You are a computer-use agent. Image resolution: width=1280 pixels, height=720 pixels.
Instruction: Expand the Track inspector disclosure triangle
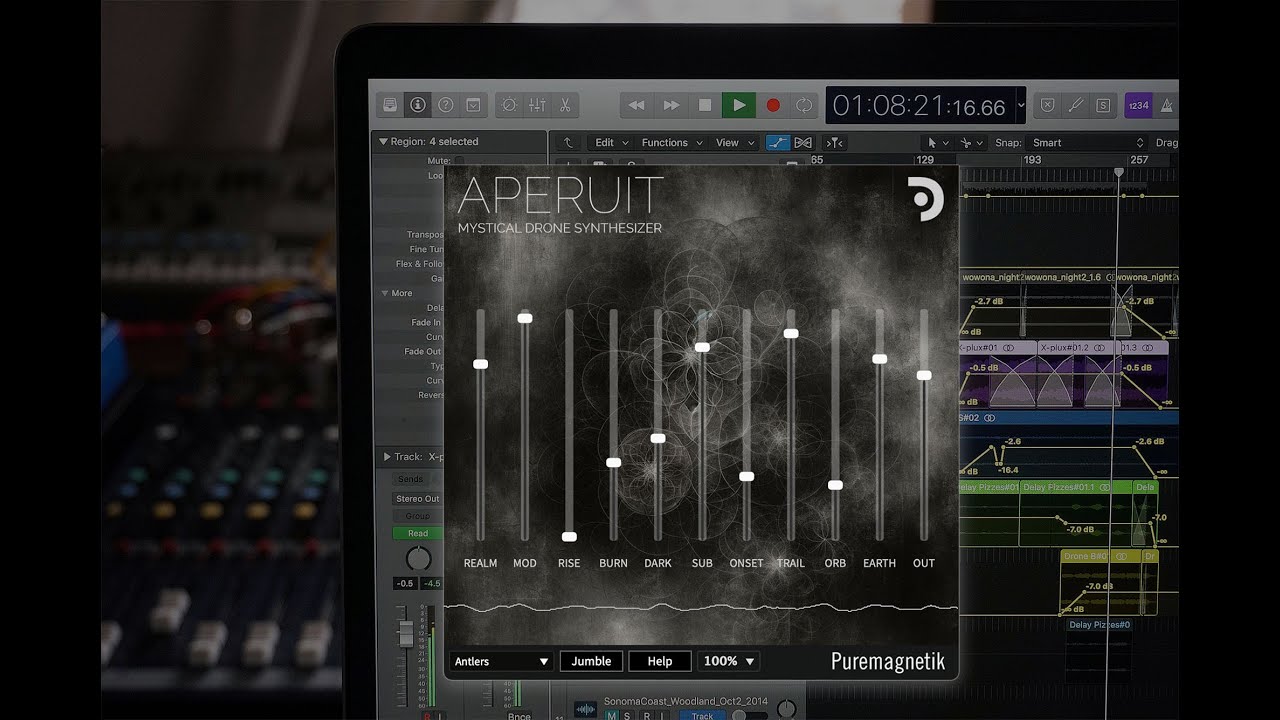(x=387, y=457)
